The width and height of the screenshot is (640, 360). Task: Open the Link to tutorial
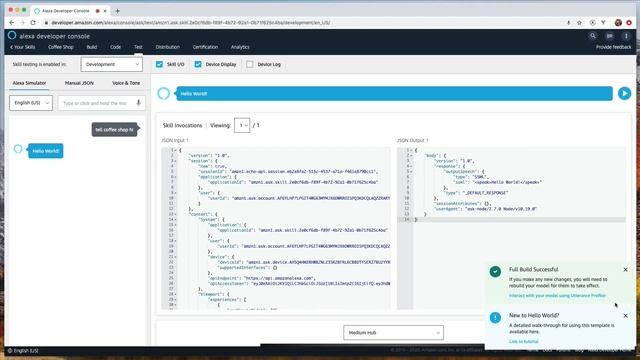point(524,341)
